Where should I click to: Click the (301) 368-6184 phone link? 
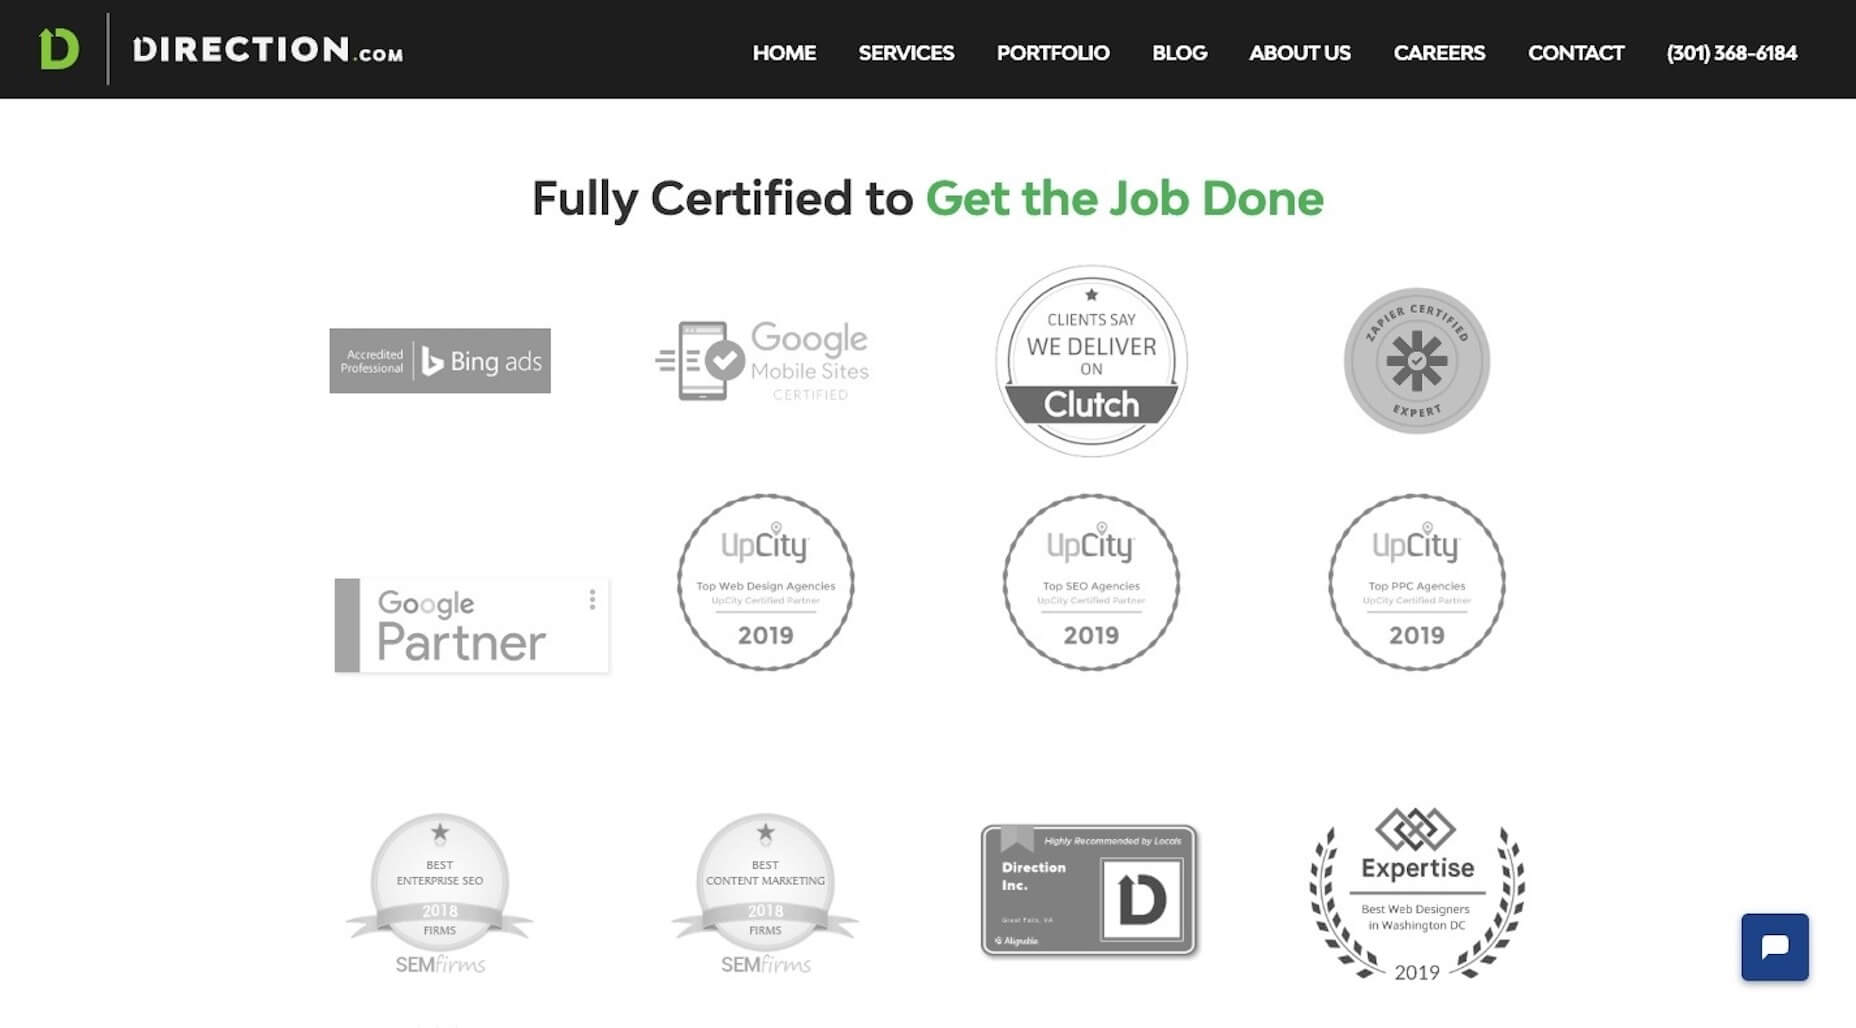click(x=1732, y=53)
